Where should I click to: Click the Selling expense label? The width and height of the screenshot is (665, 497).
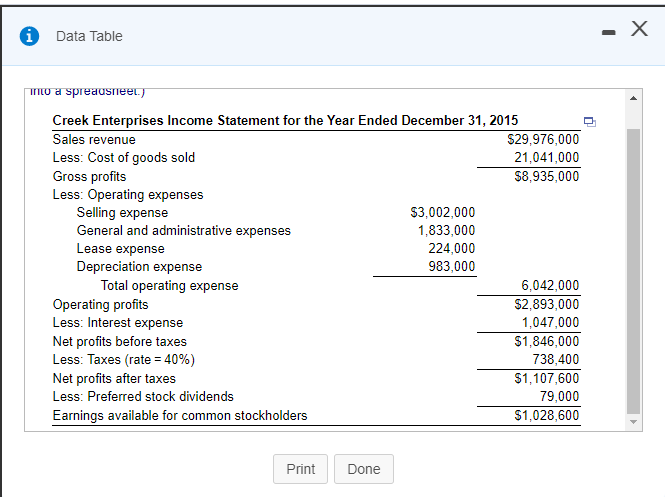pyautogui.click(x=122, y=212)
